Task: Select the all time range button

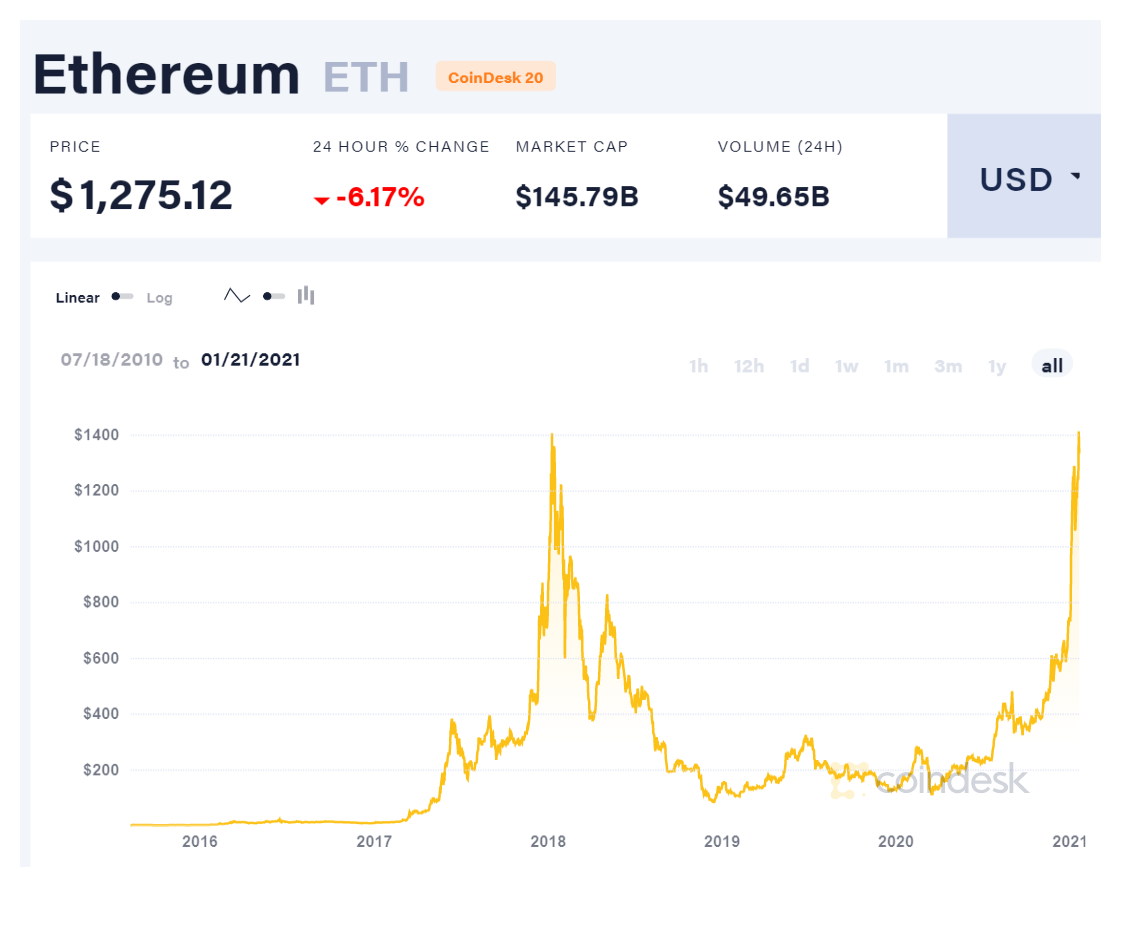Action: (1051, 365)
